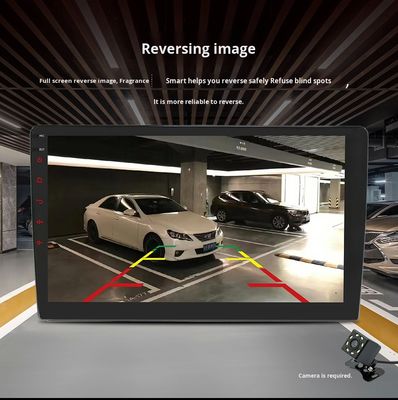Viewport: 398px width, 400px height.
Task: Tap the red volume up icon
Action: coord(40,222)
